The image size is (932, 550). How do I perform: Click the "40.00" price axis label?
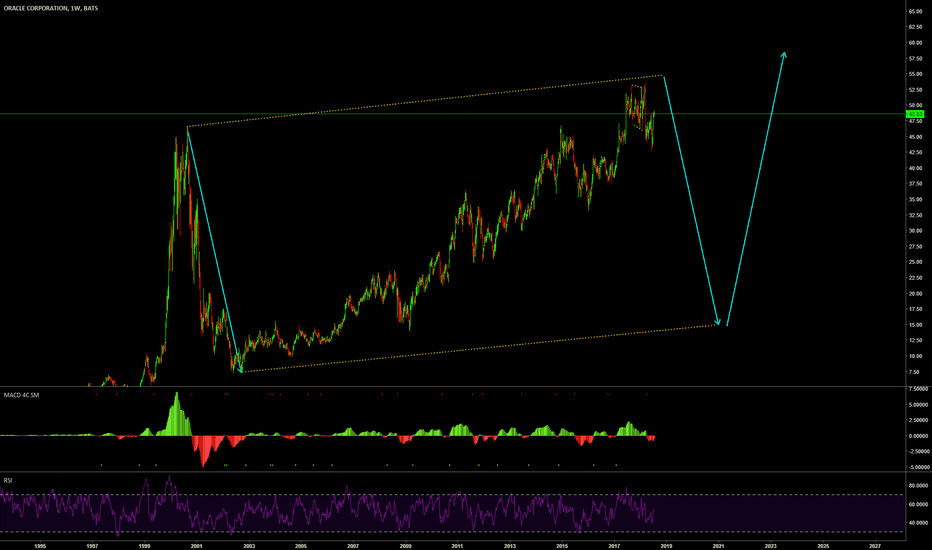tap(915, 168)
